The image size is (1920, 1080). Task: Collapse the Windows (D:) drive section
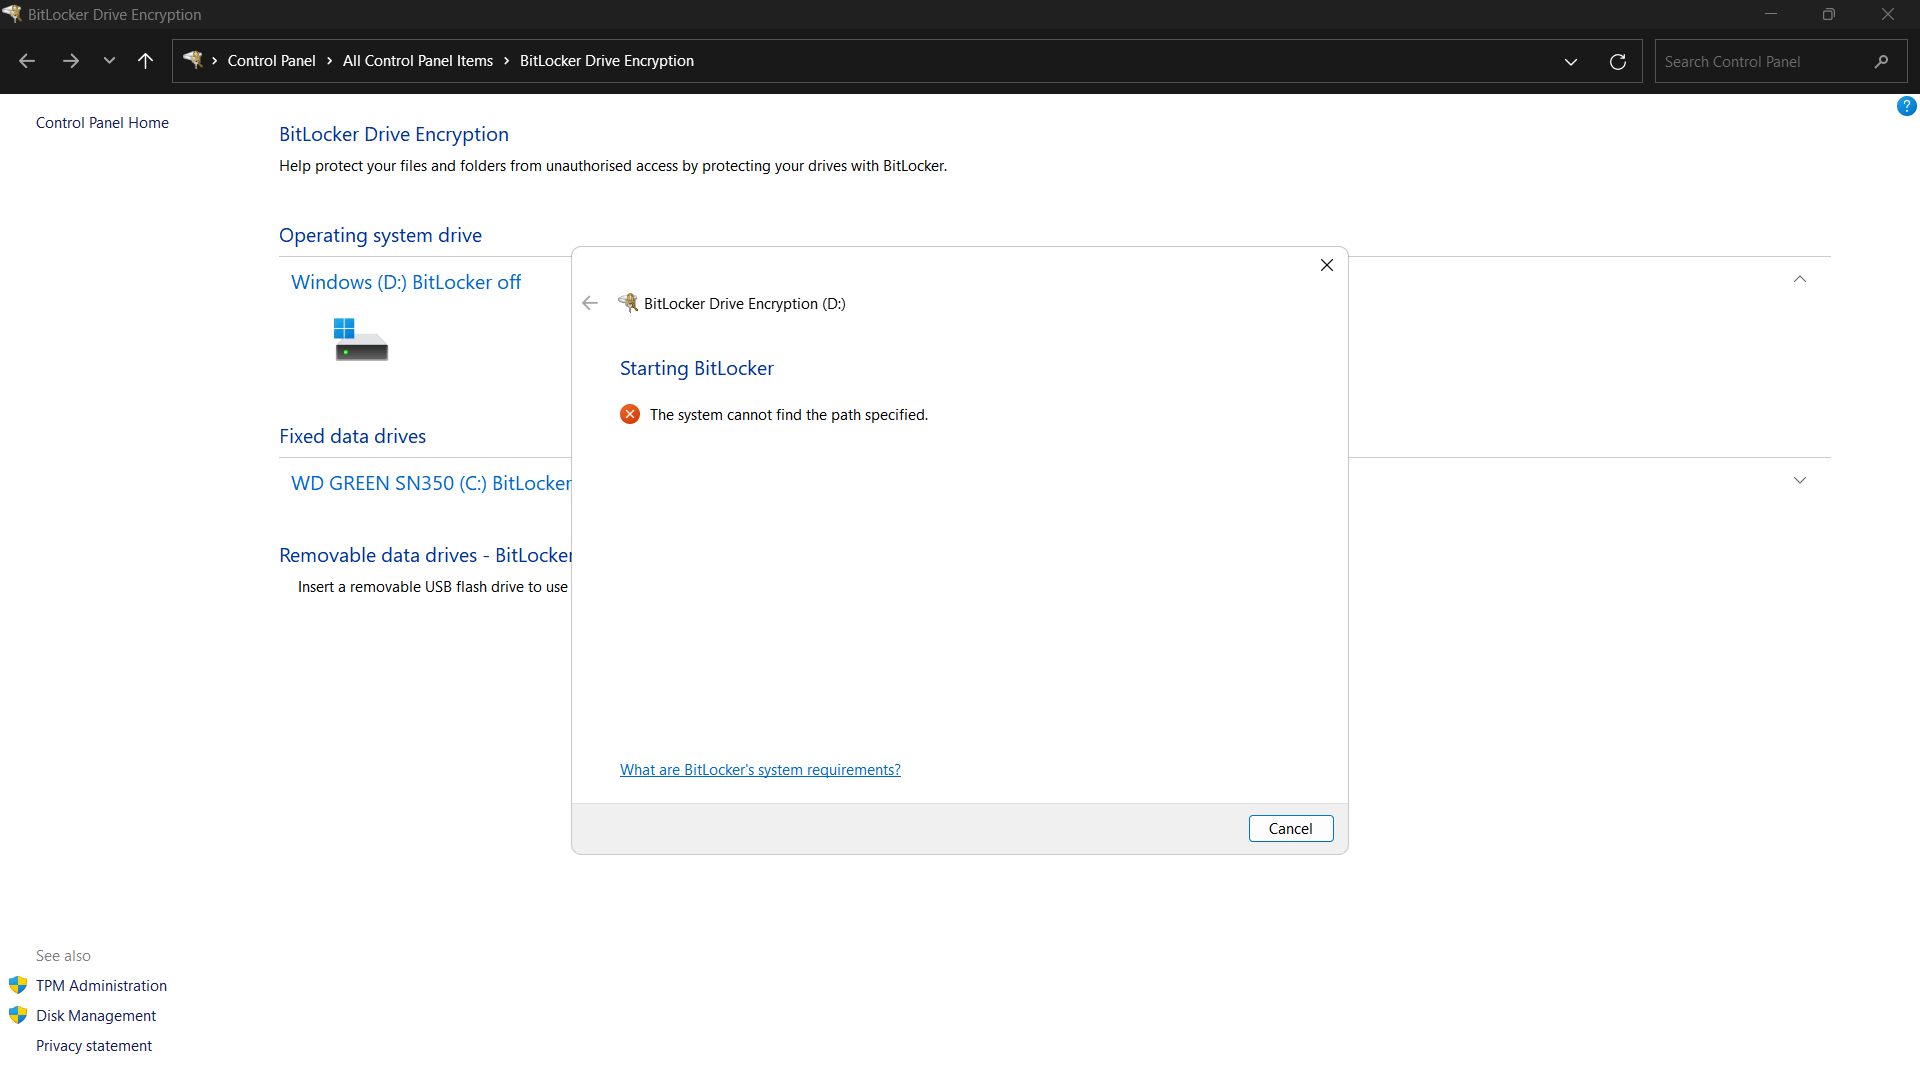click(x=1799, y=280)
